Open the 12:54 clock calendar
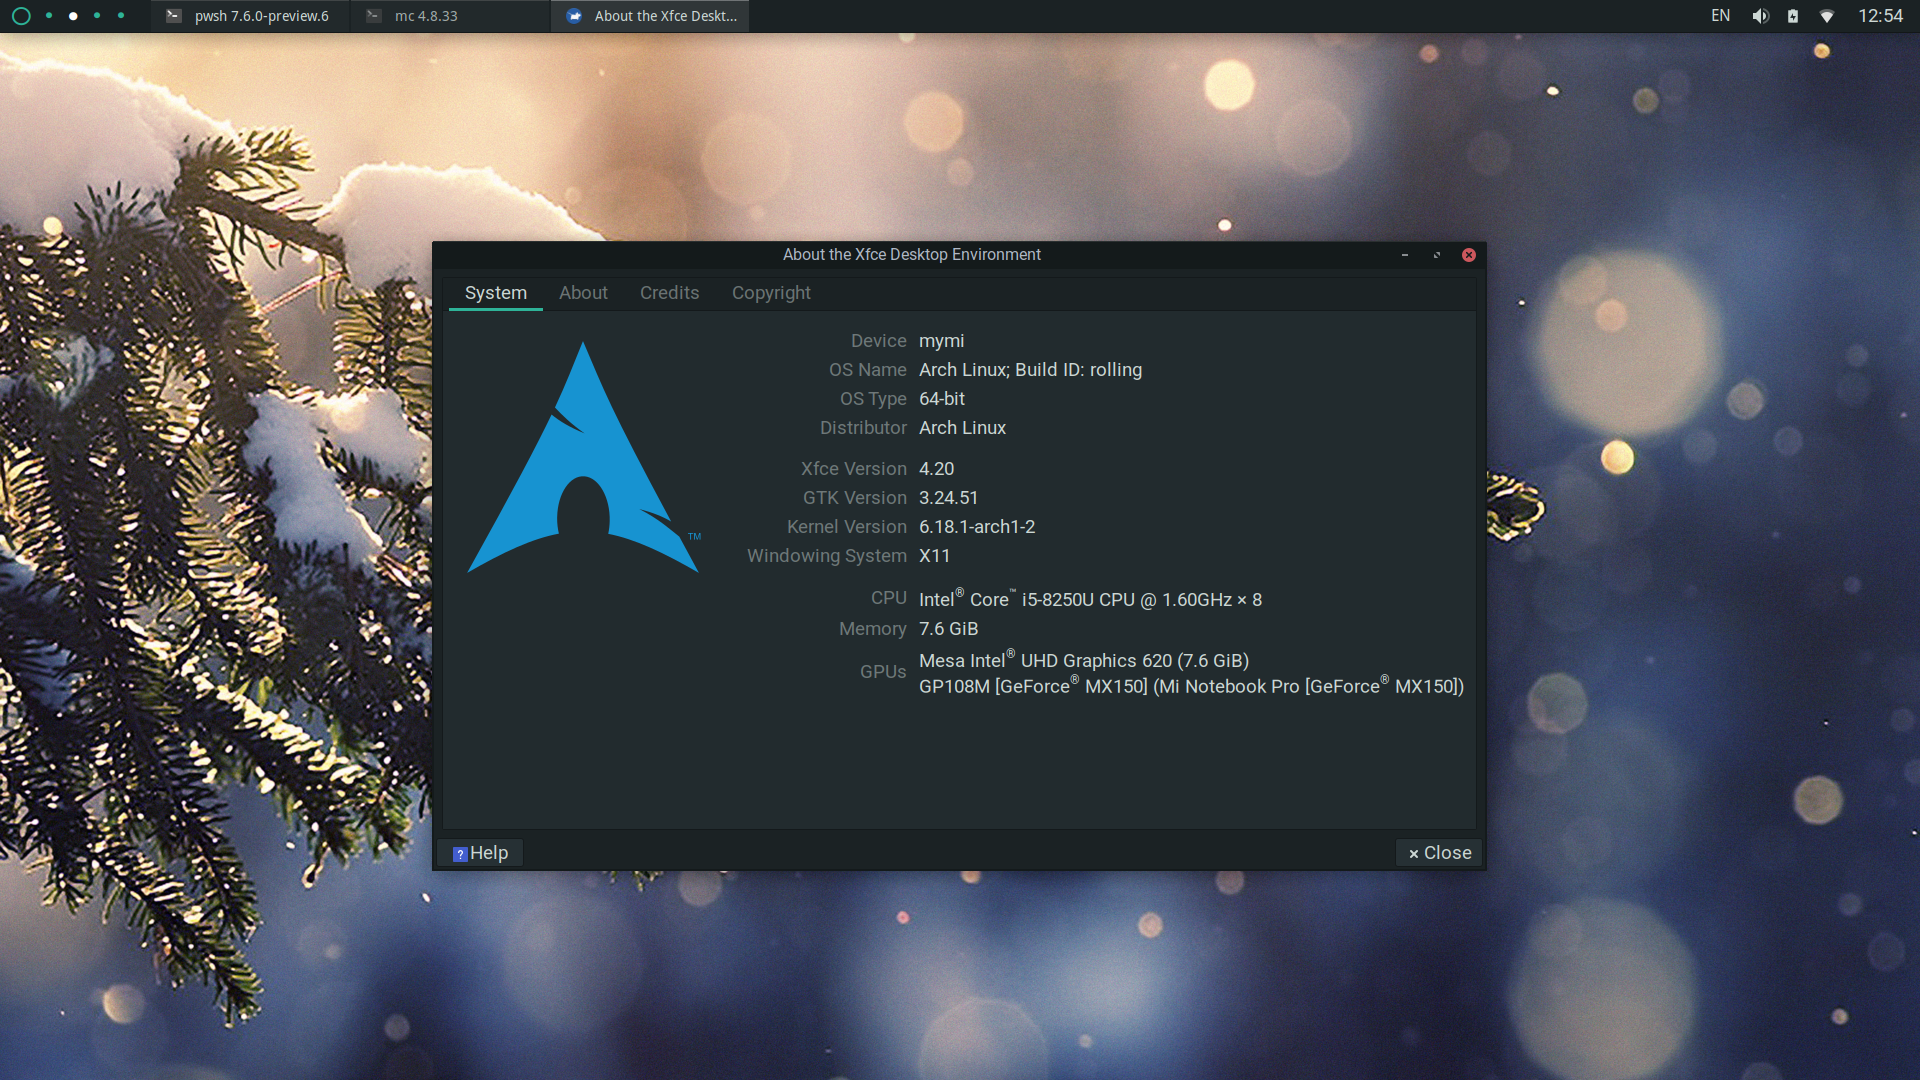 [1880, 16]
